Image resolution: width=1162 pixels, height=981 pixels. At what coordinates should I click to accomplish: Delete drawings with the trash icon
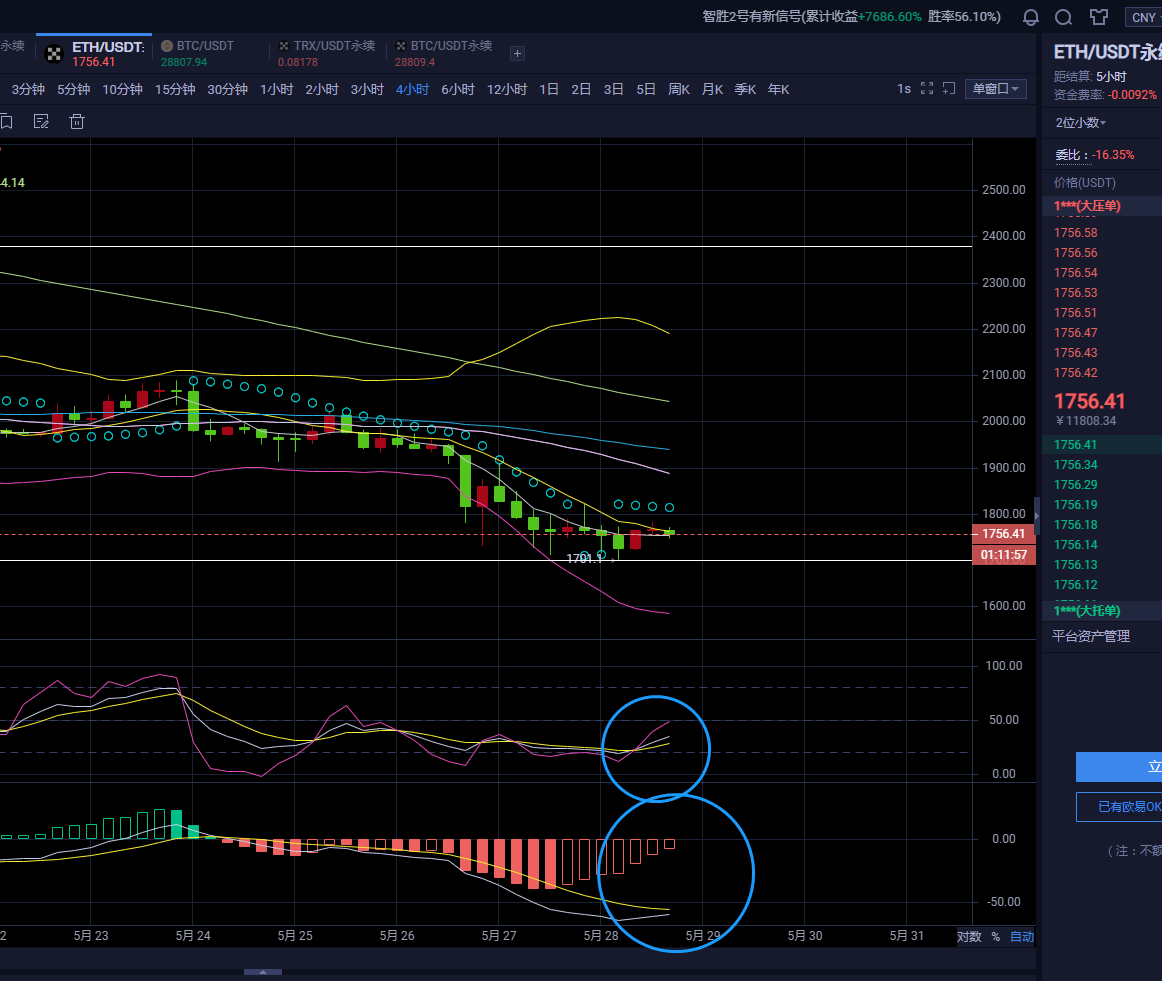pos(77,122)
